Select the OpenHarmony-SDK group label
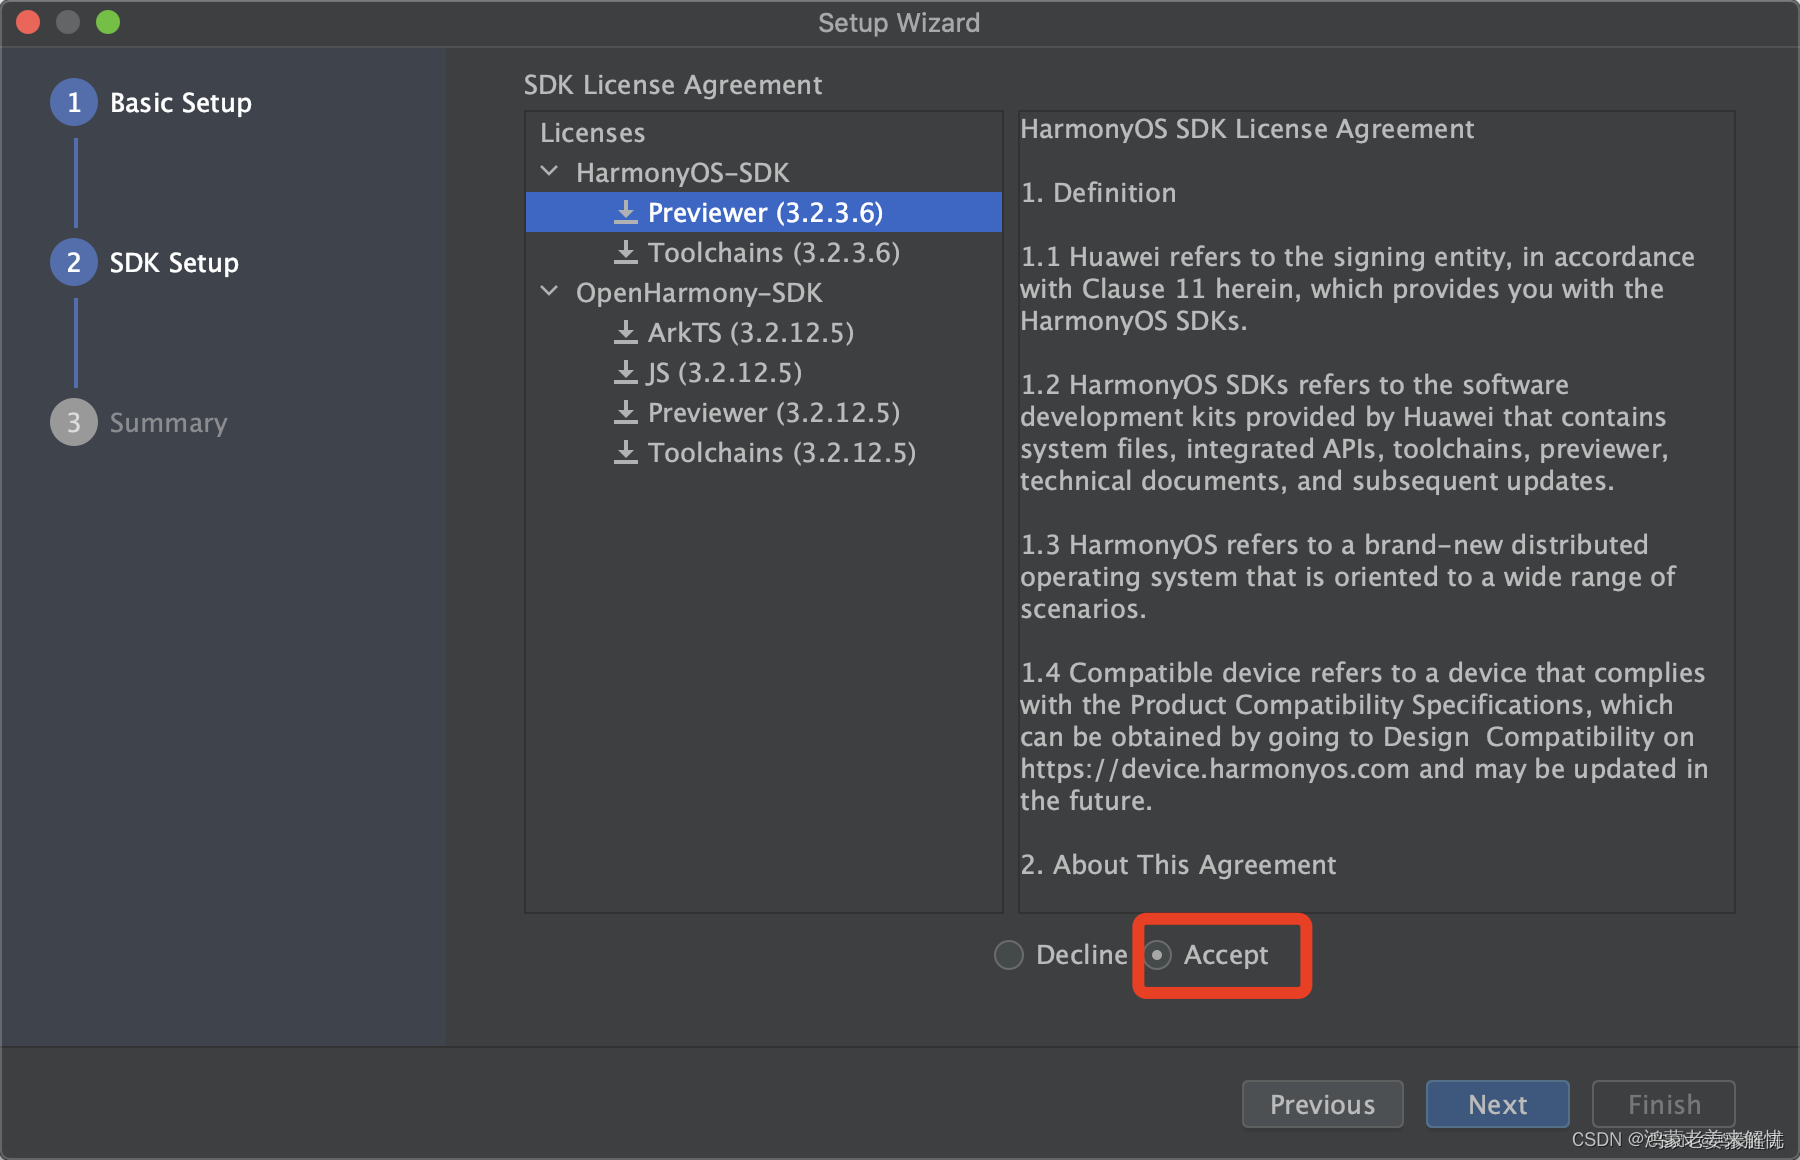 (699, 293)
